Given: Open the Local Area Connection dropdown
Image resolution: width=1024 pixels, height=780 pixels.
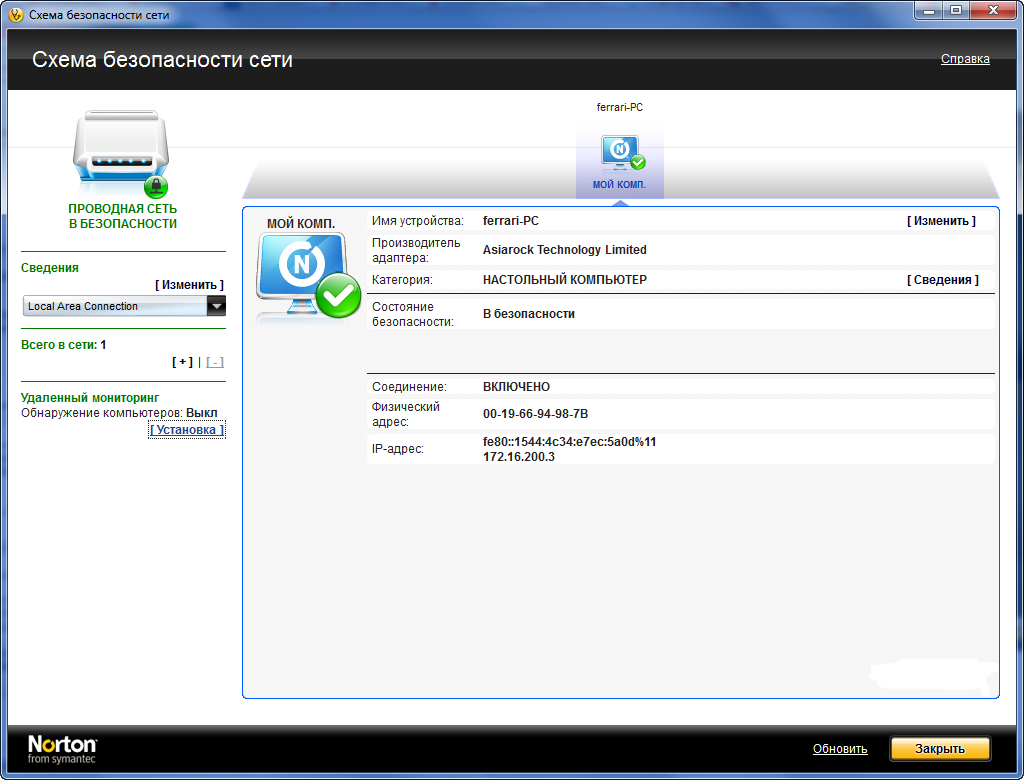Looking at the screenshot, I should (x=216, y=306).
